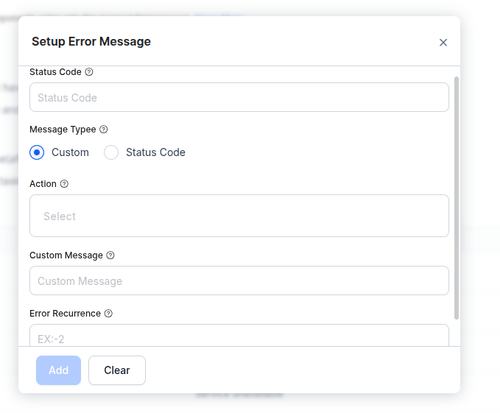The width and height of the screenshot is (500, 413).
Task: Click the Add button
Action: [59, 370]
